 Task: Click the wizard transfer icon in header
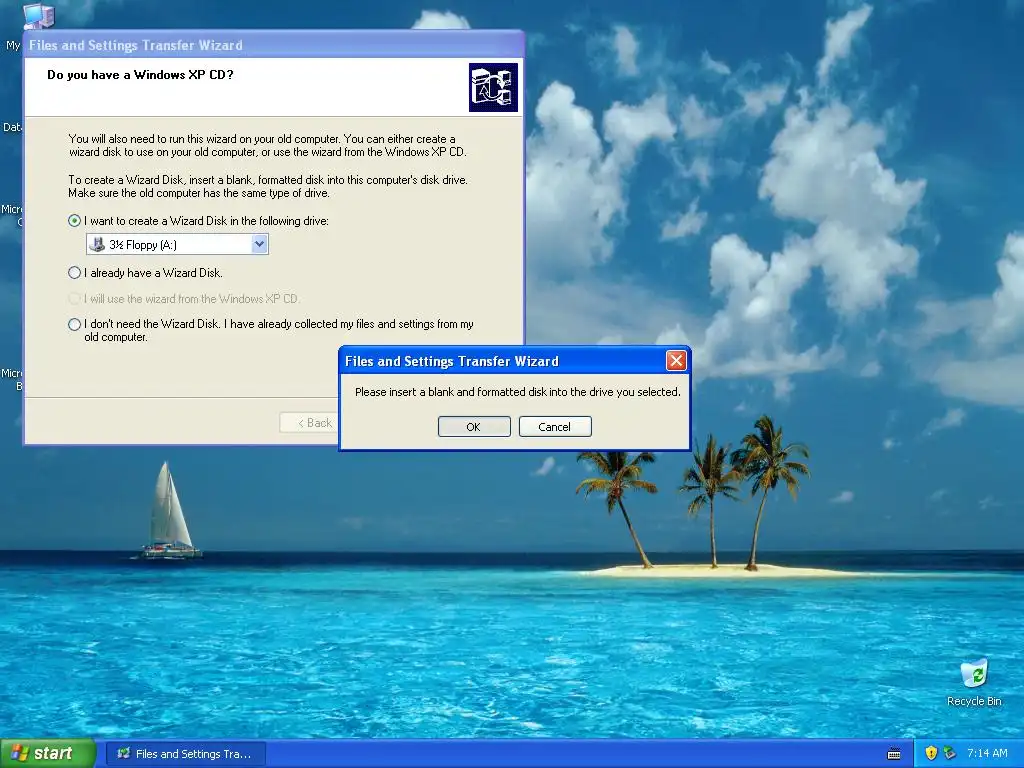[x=493, y=88]
